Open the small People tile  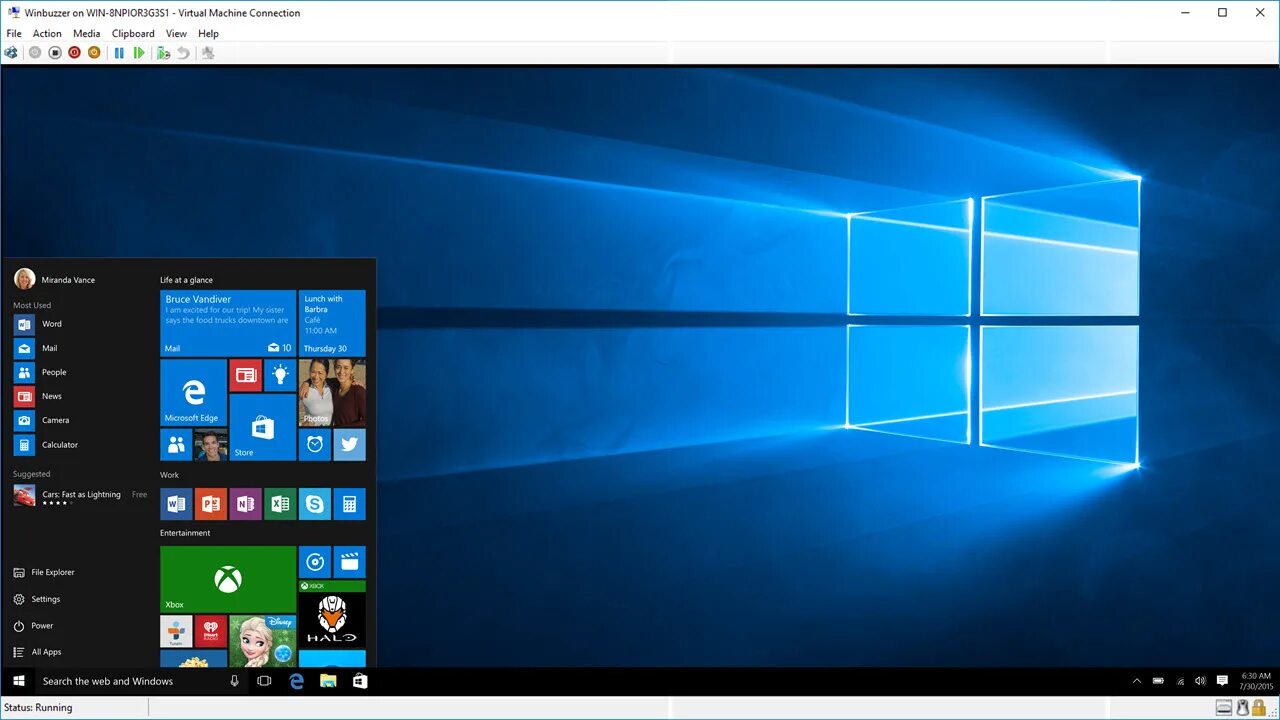176,445
